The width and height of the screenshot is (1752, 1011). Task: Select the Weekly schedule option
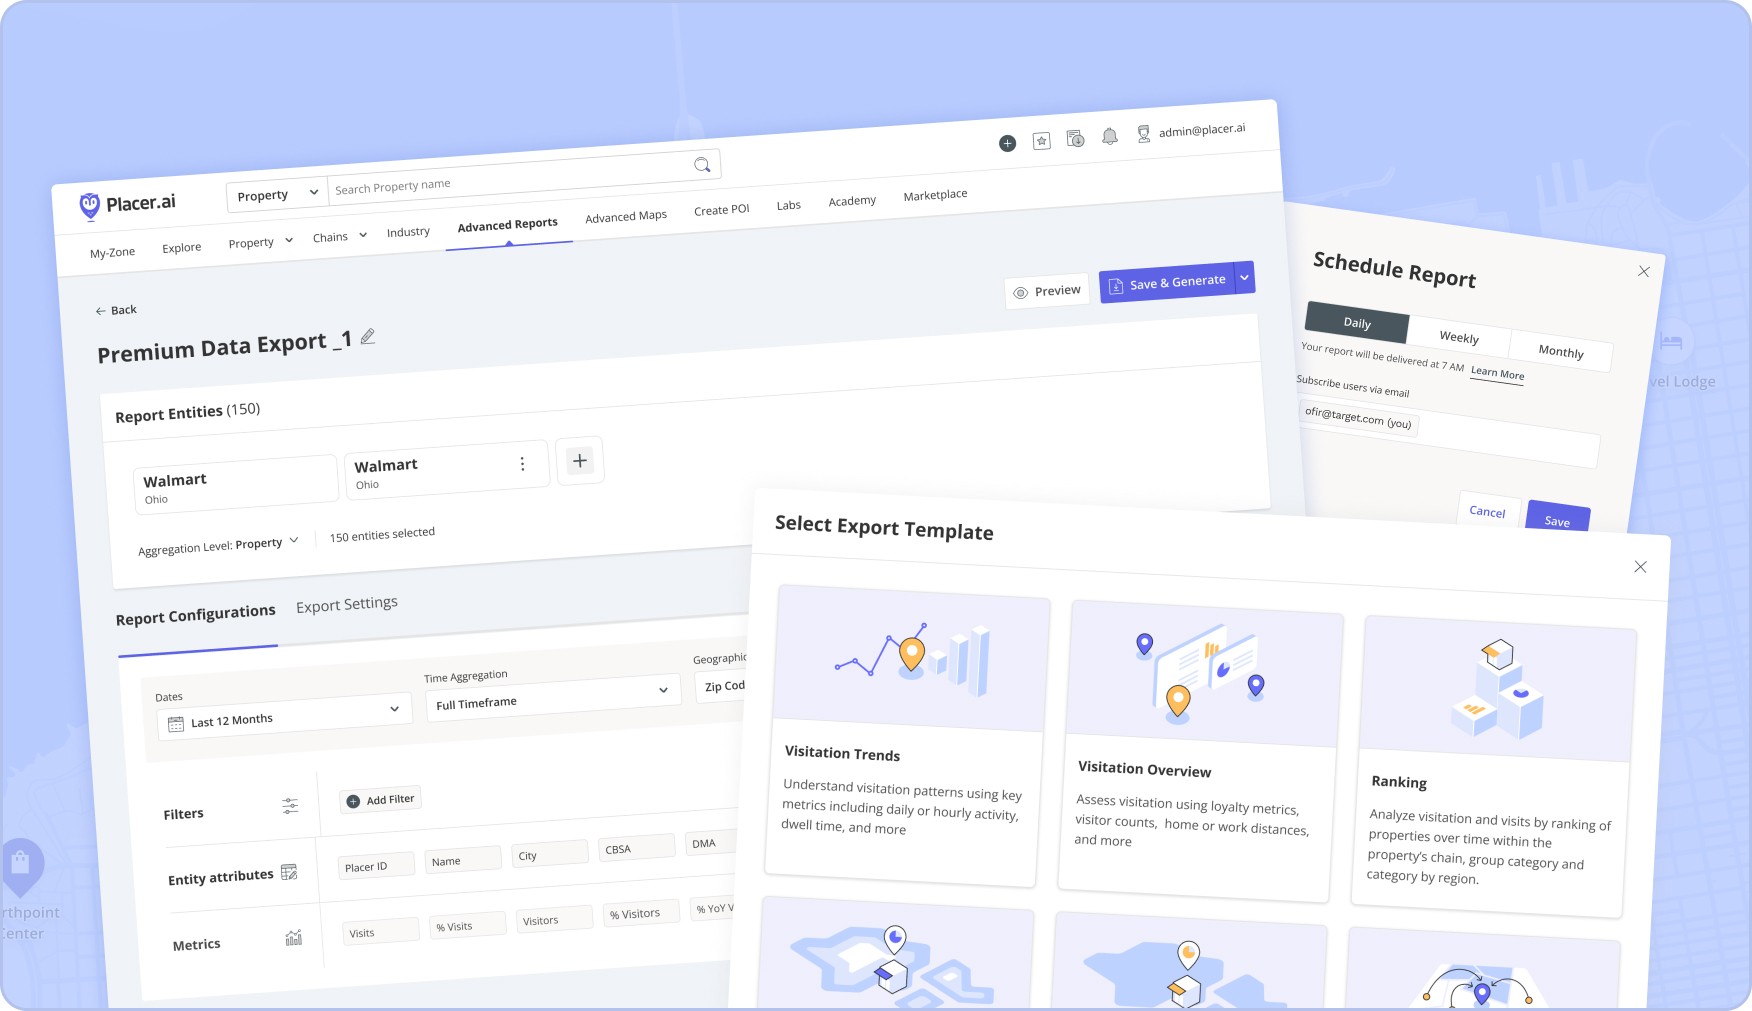point(1459,337)
